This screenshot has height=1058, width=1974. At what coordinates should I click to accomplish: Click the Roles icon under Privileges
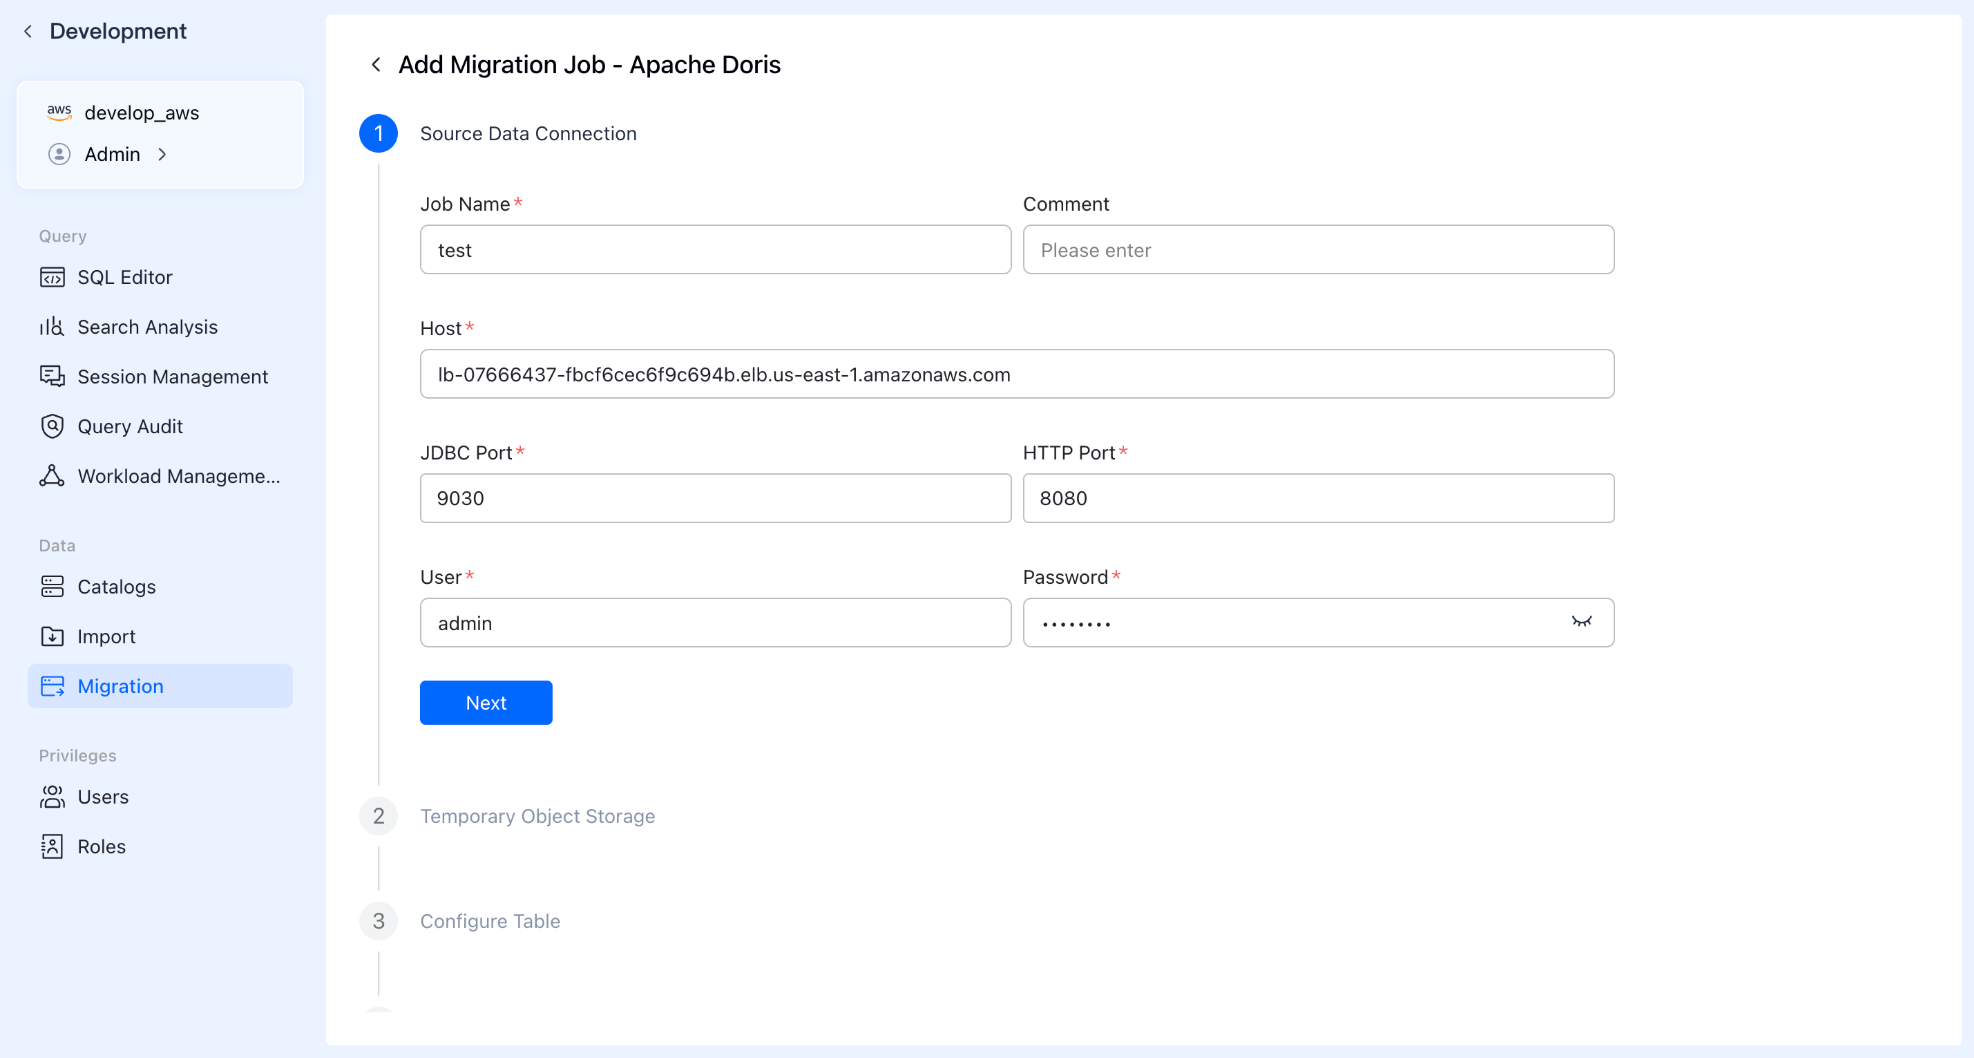[x=52, y=847]
